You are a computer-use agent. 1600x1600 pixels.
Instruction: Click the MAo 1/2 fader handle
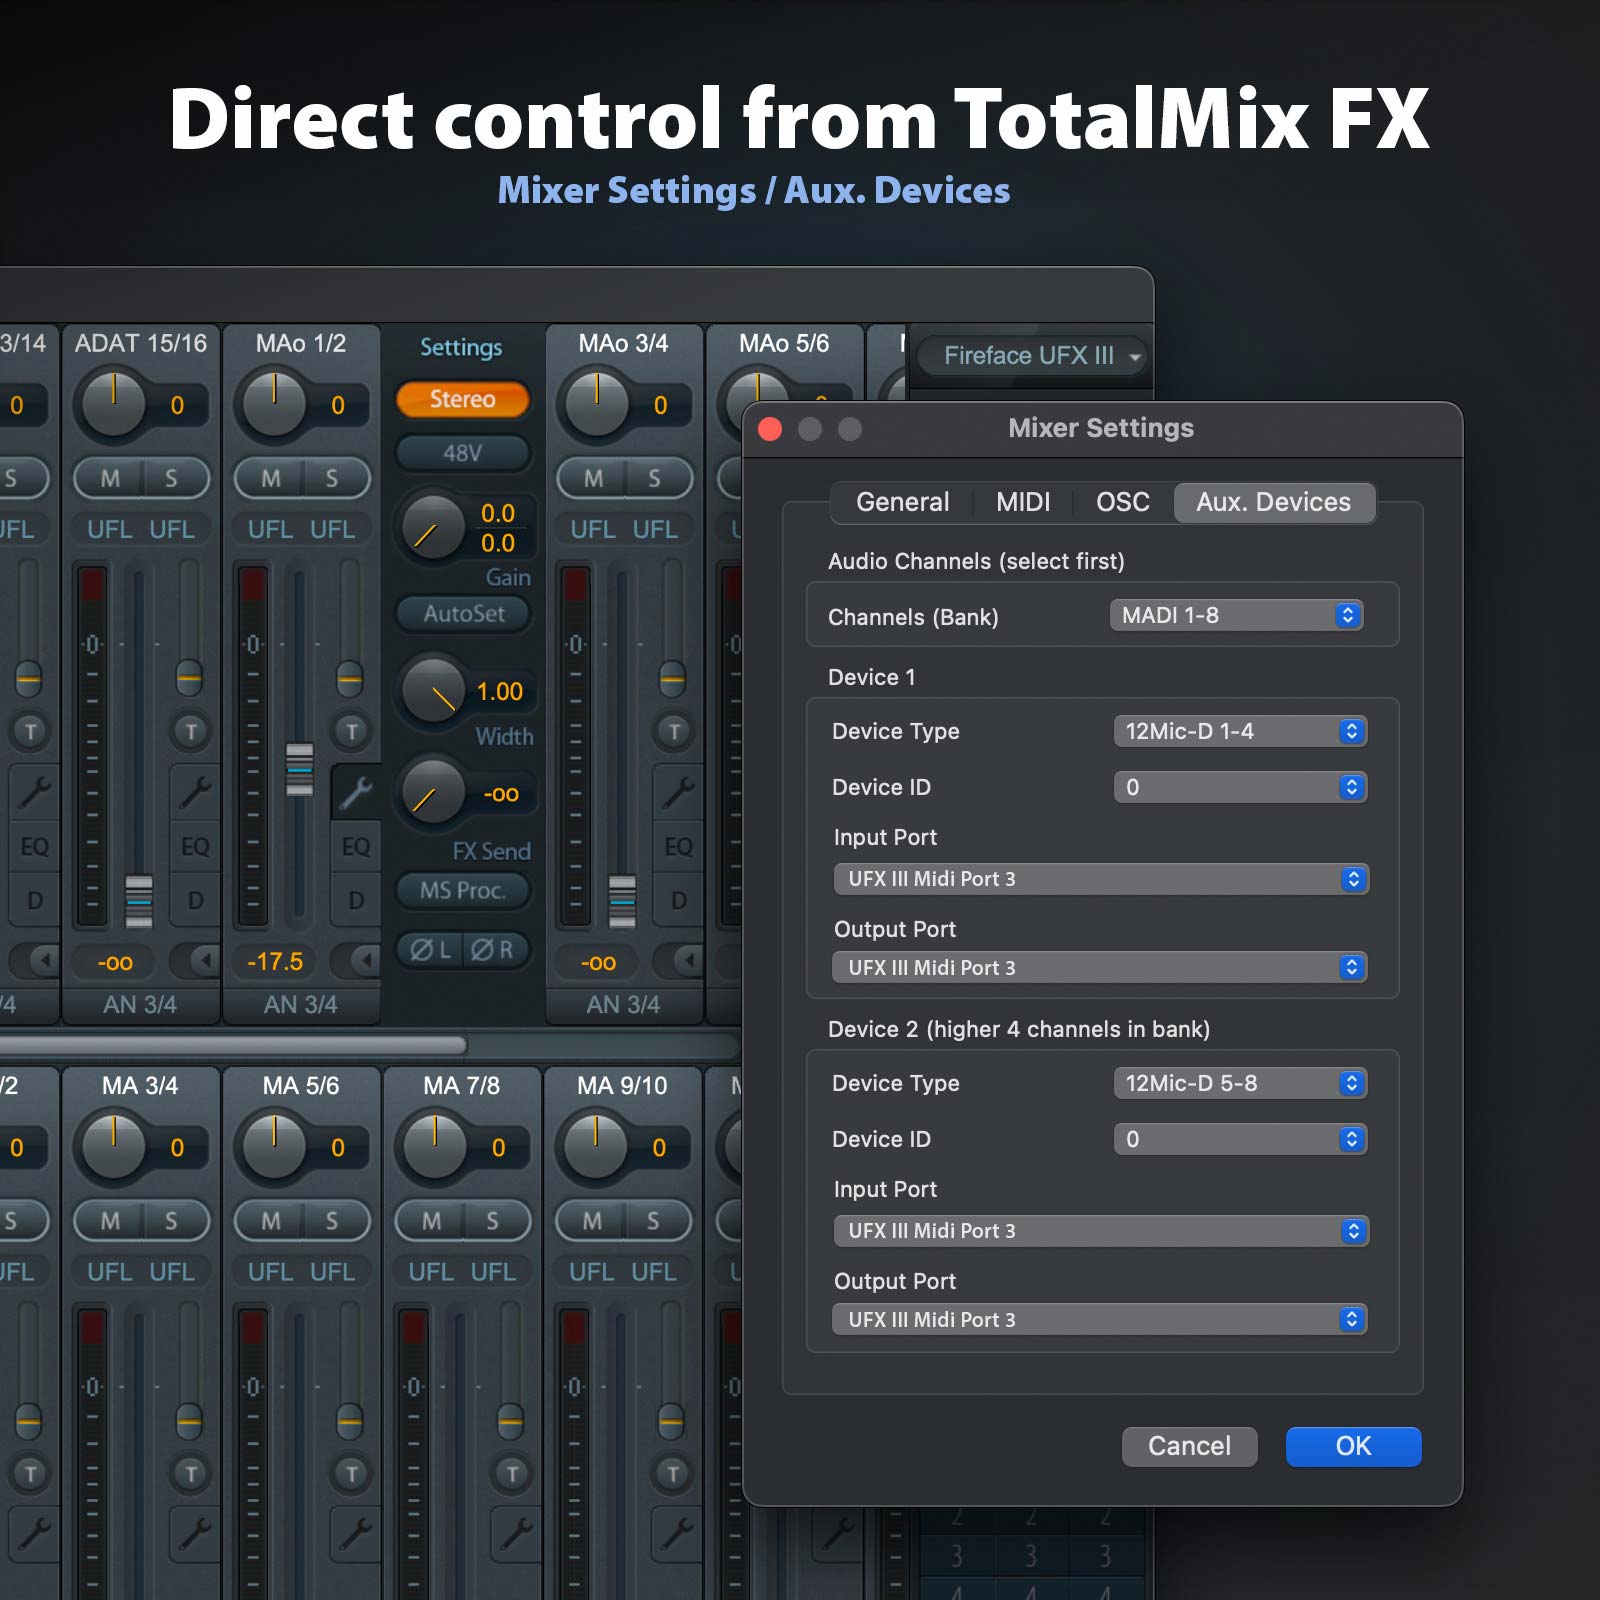pos(299,769)
